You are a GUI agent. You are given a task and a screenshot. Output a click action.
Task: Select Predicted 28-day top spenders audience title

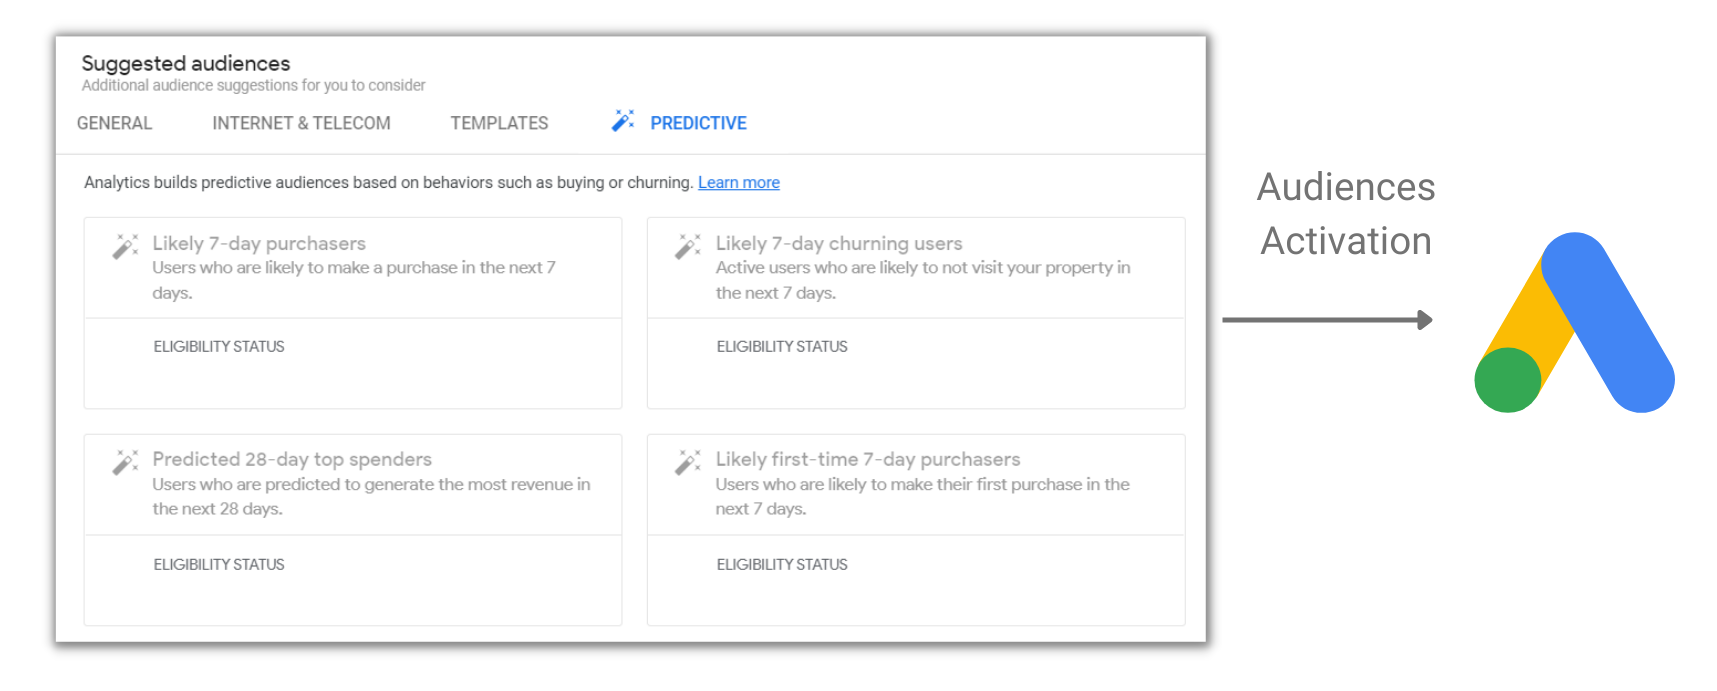292,459
